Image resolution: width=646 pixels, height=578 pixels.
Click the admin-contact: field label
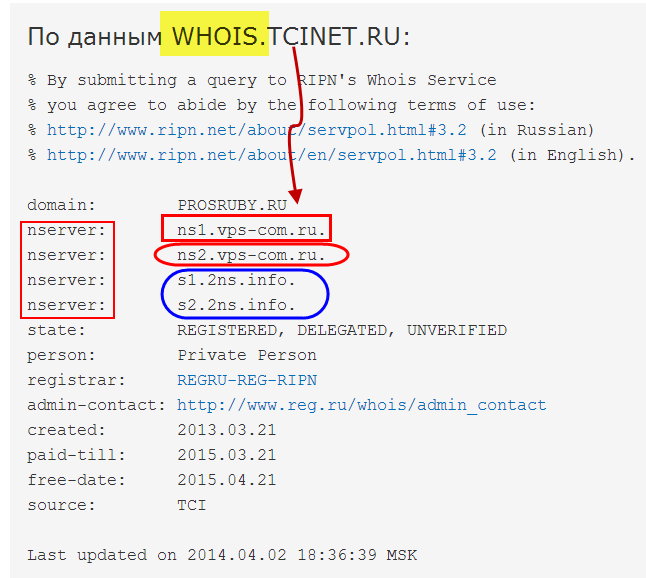tap(96, 405)
